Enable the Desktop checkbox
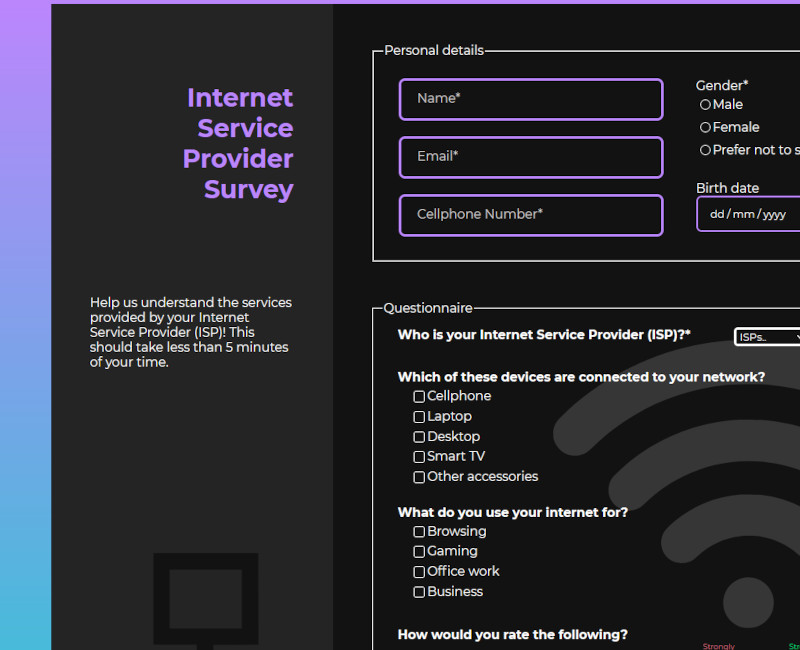Screen dimensions: 800x650 [419, 437]
